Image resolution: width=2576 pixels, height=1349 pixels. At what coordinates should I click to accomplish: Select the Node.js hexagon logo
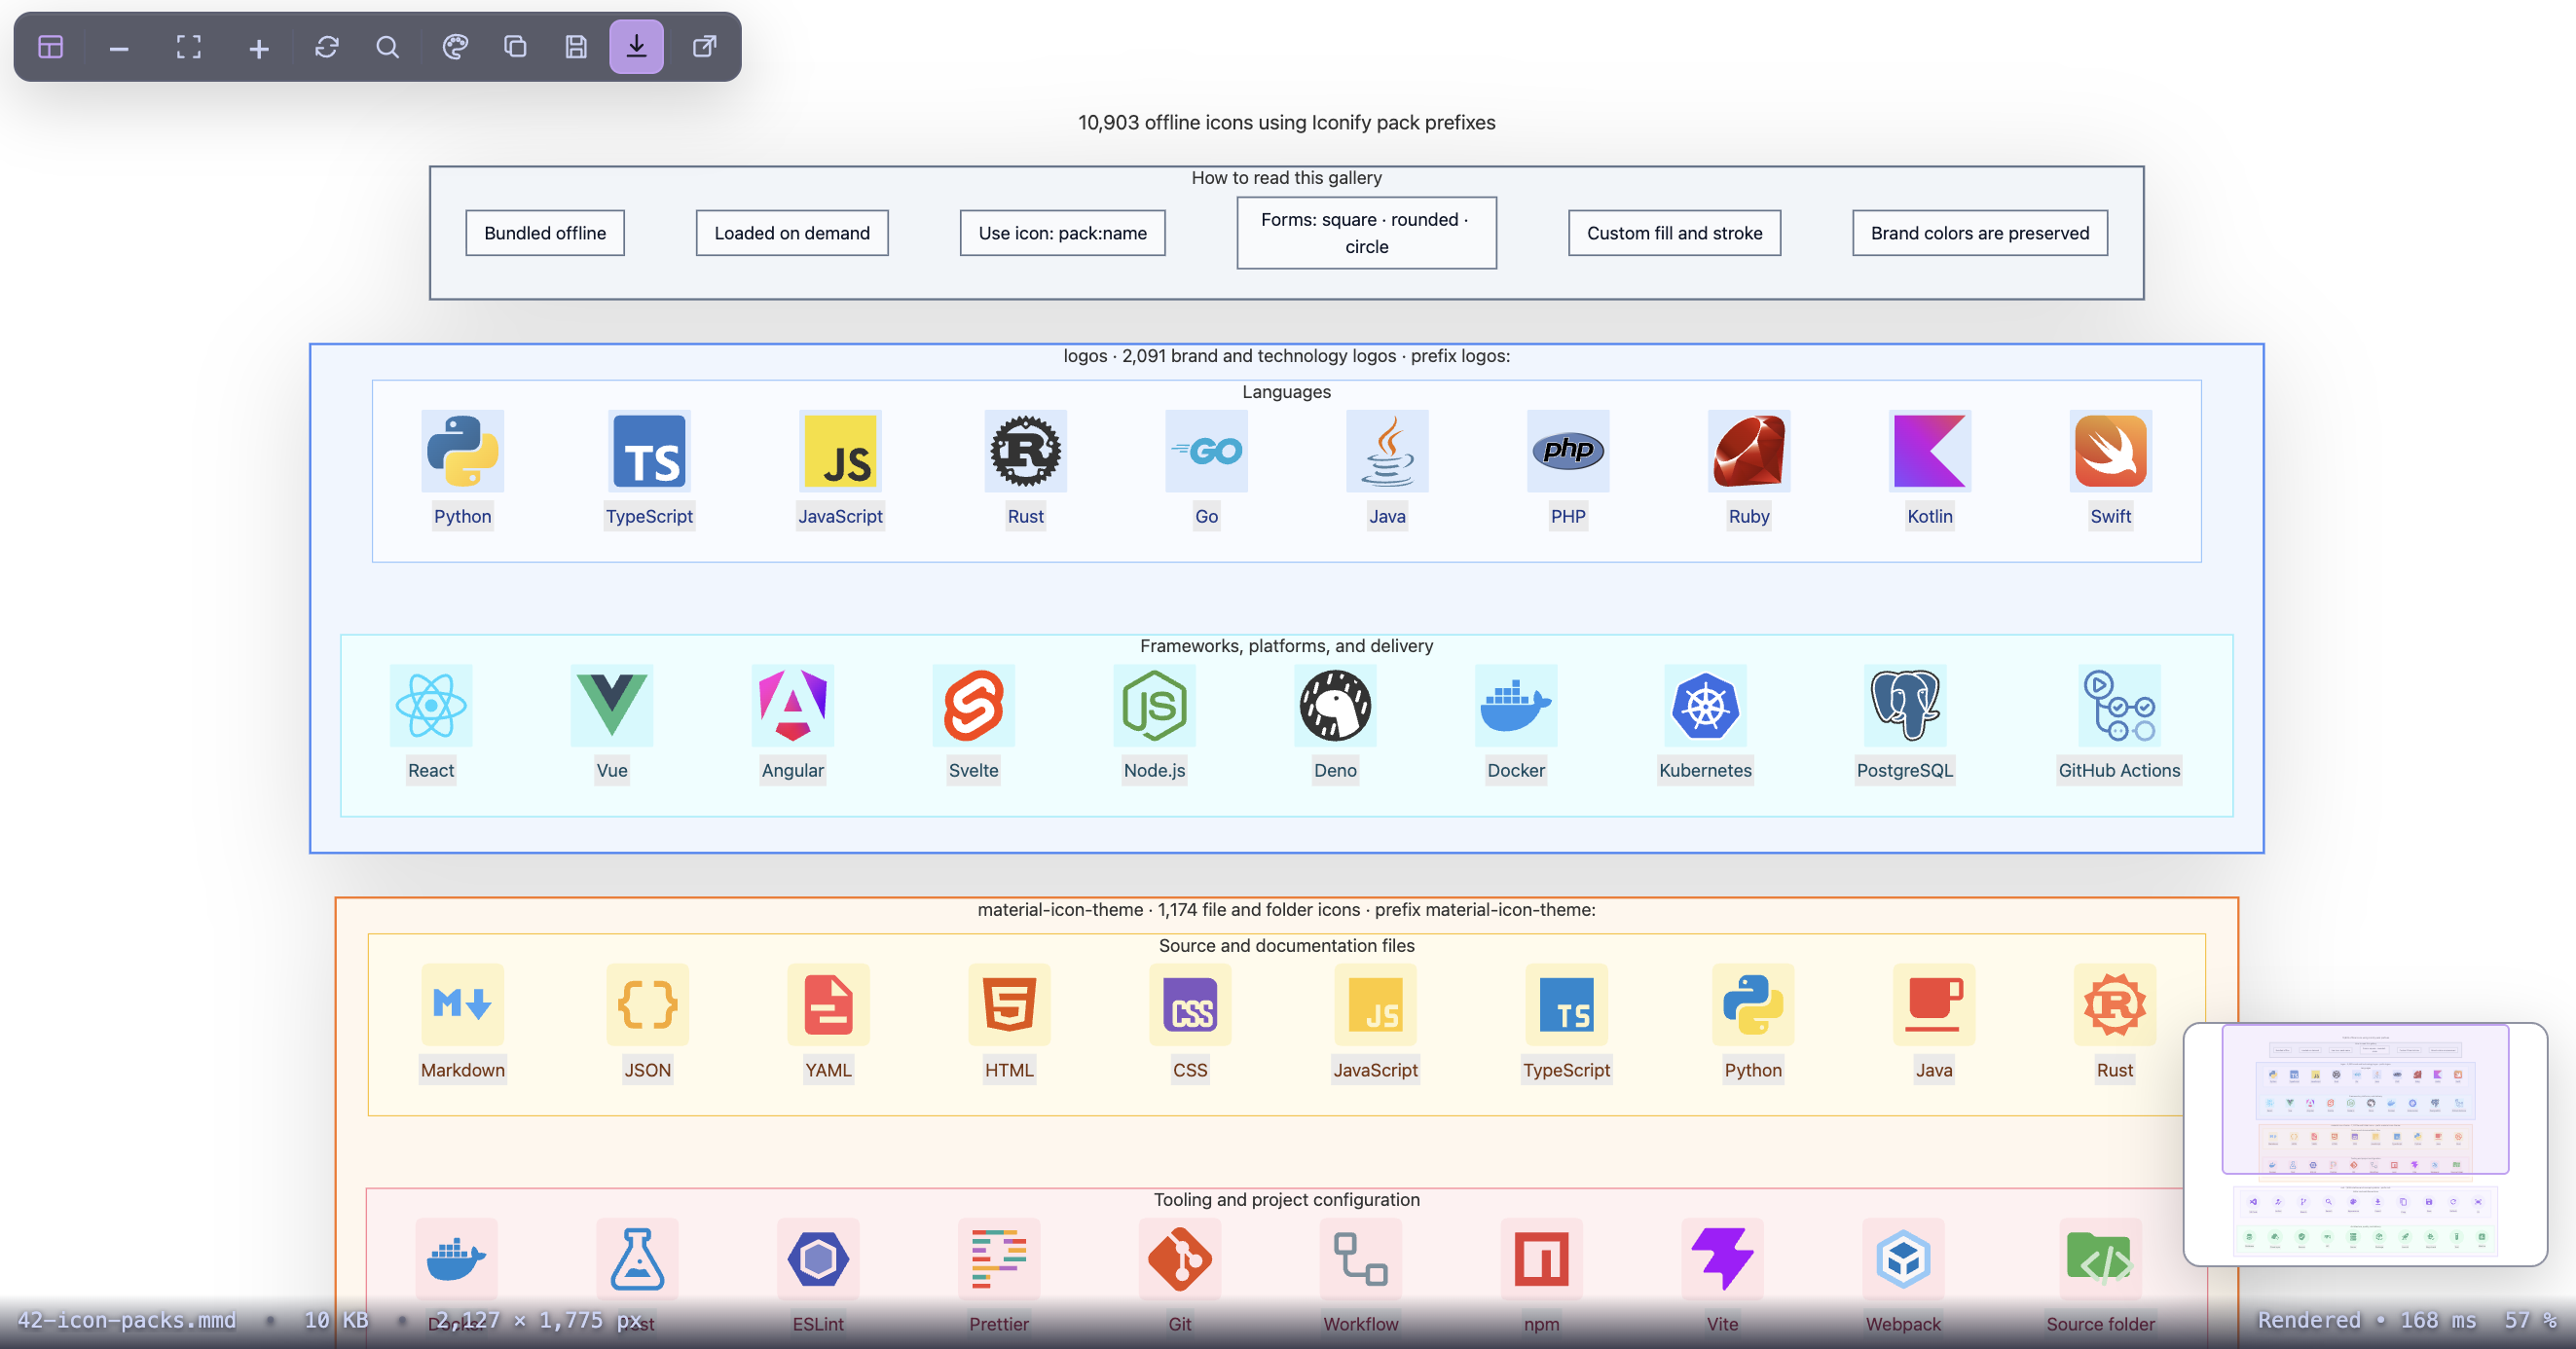coord(1155,705)
